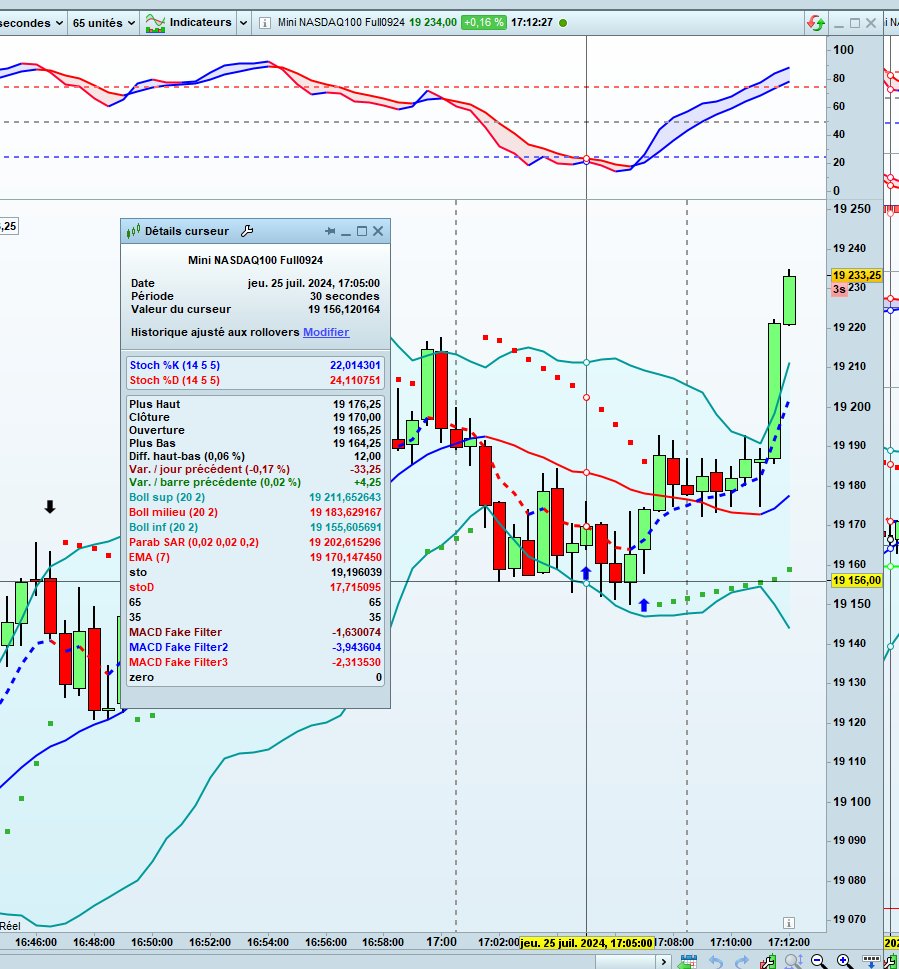The height and width of the screenshot is (969, 899).
Task: Click the Mini NASDAQ100 Full0924 title
Action: pos(341,23)
